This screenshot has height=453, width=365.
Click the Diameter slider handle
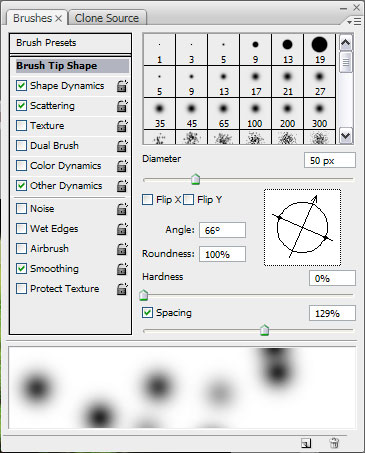(196, 179)
